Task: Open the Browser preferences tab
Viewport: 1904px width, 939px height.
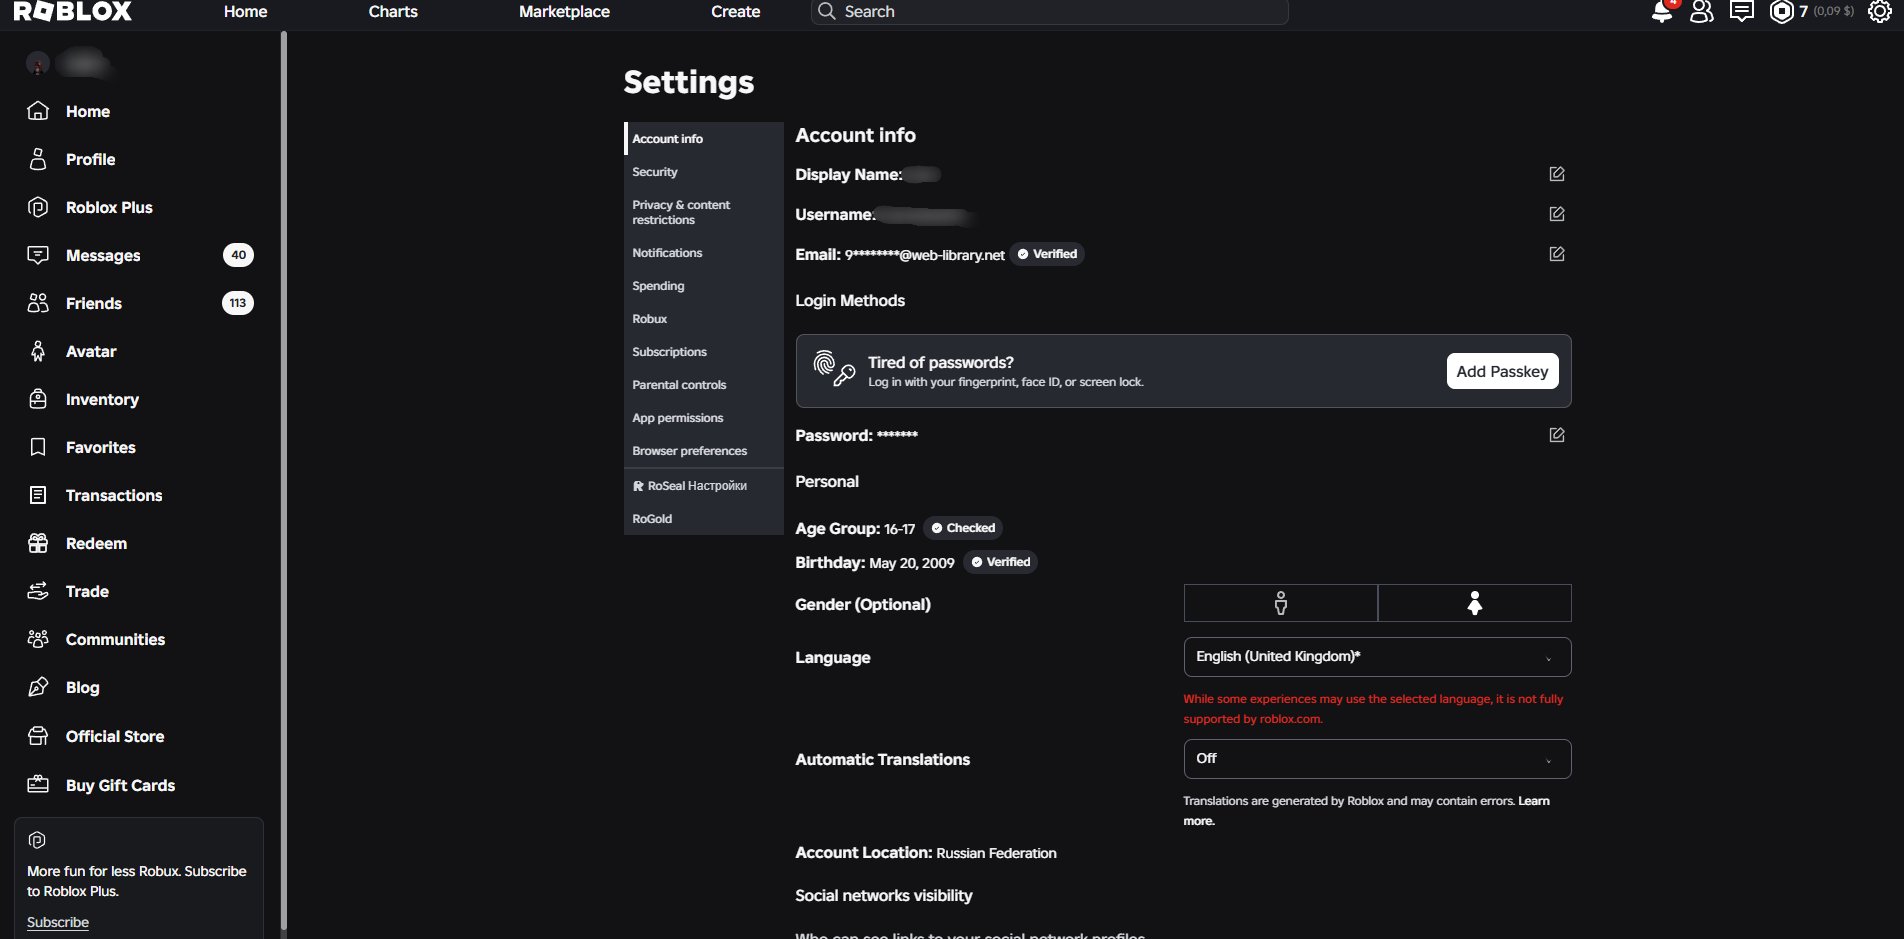Action: (704, 451)
